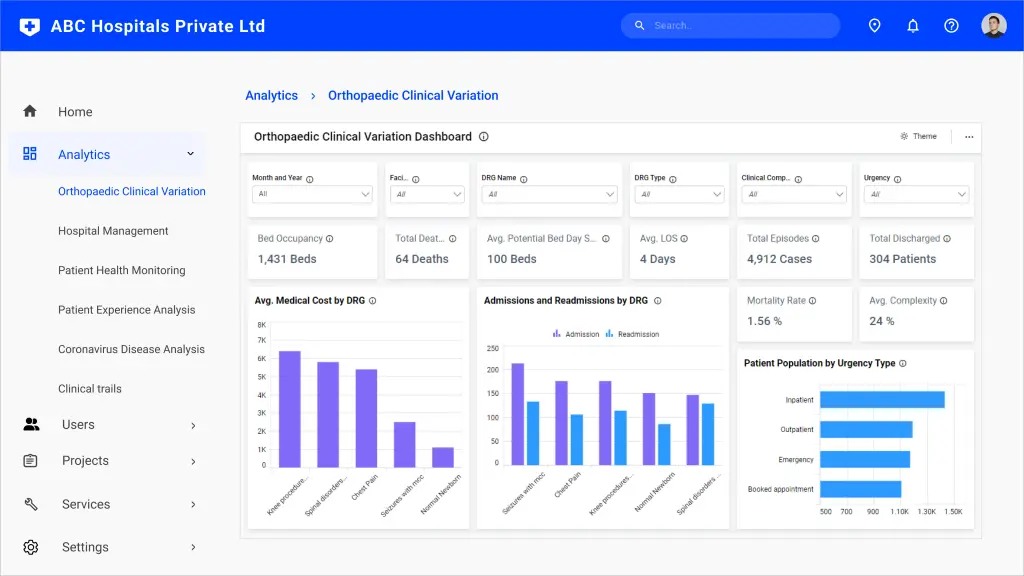The height and width of the screenshot is (576, 1024).
Task: Toggle the Admission series in the chart legend
Action: point(578,334)
